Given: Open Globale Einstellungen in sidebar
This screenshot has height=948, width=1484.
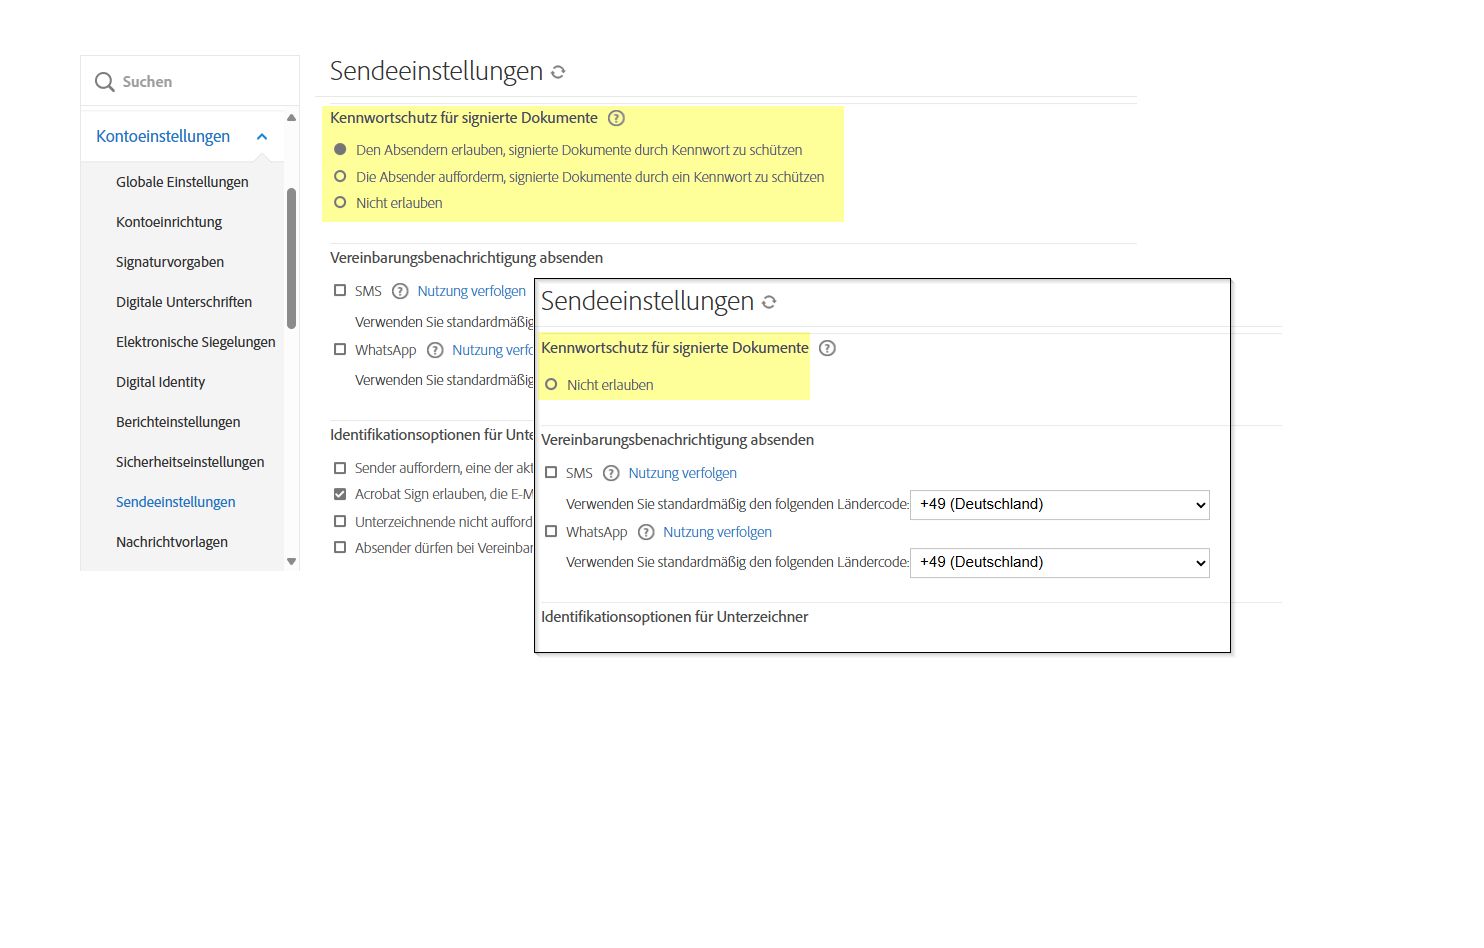Looking at the screenshot, I should [x=182, y=182].
